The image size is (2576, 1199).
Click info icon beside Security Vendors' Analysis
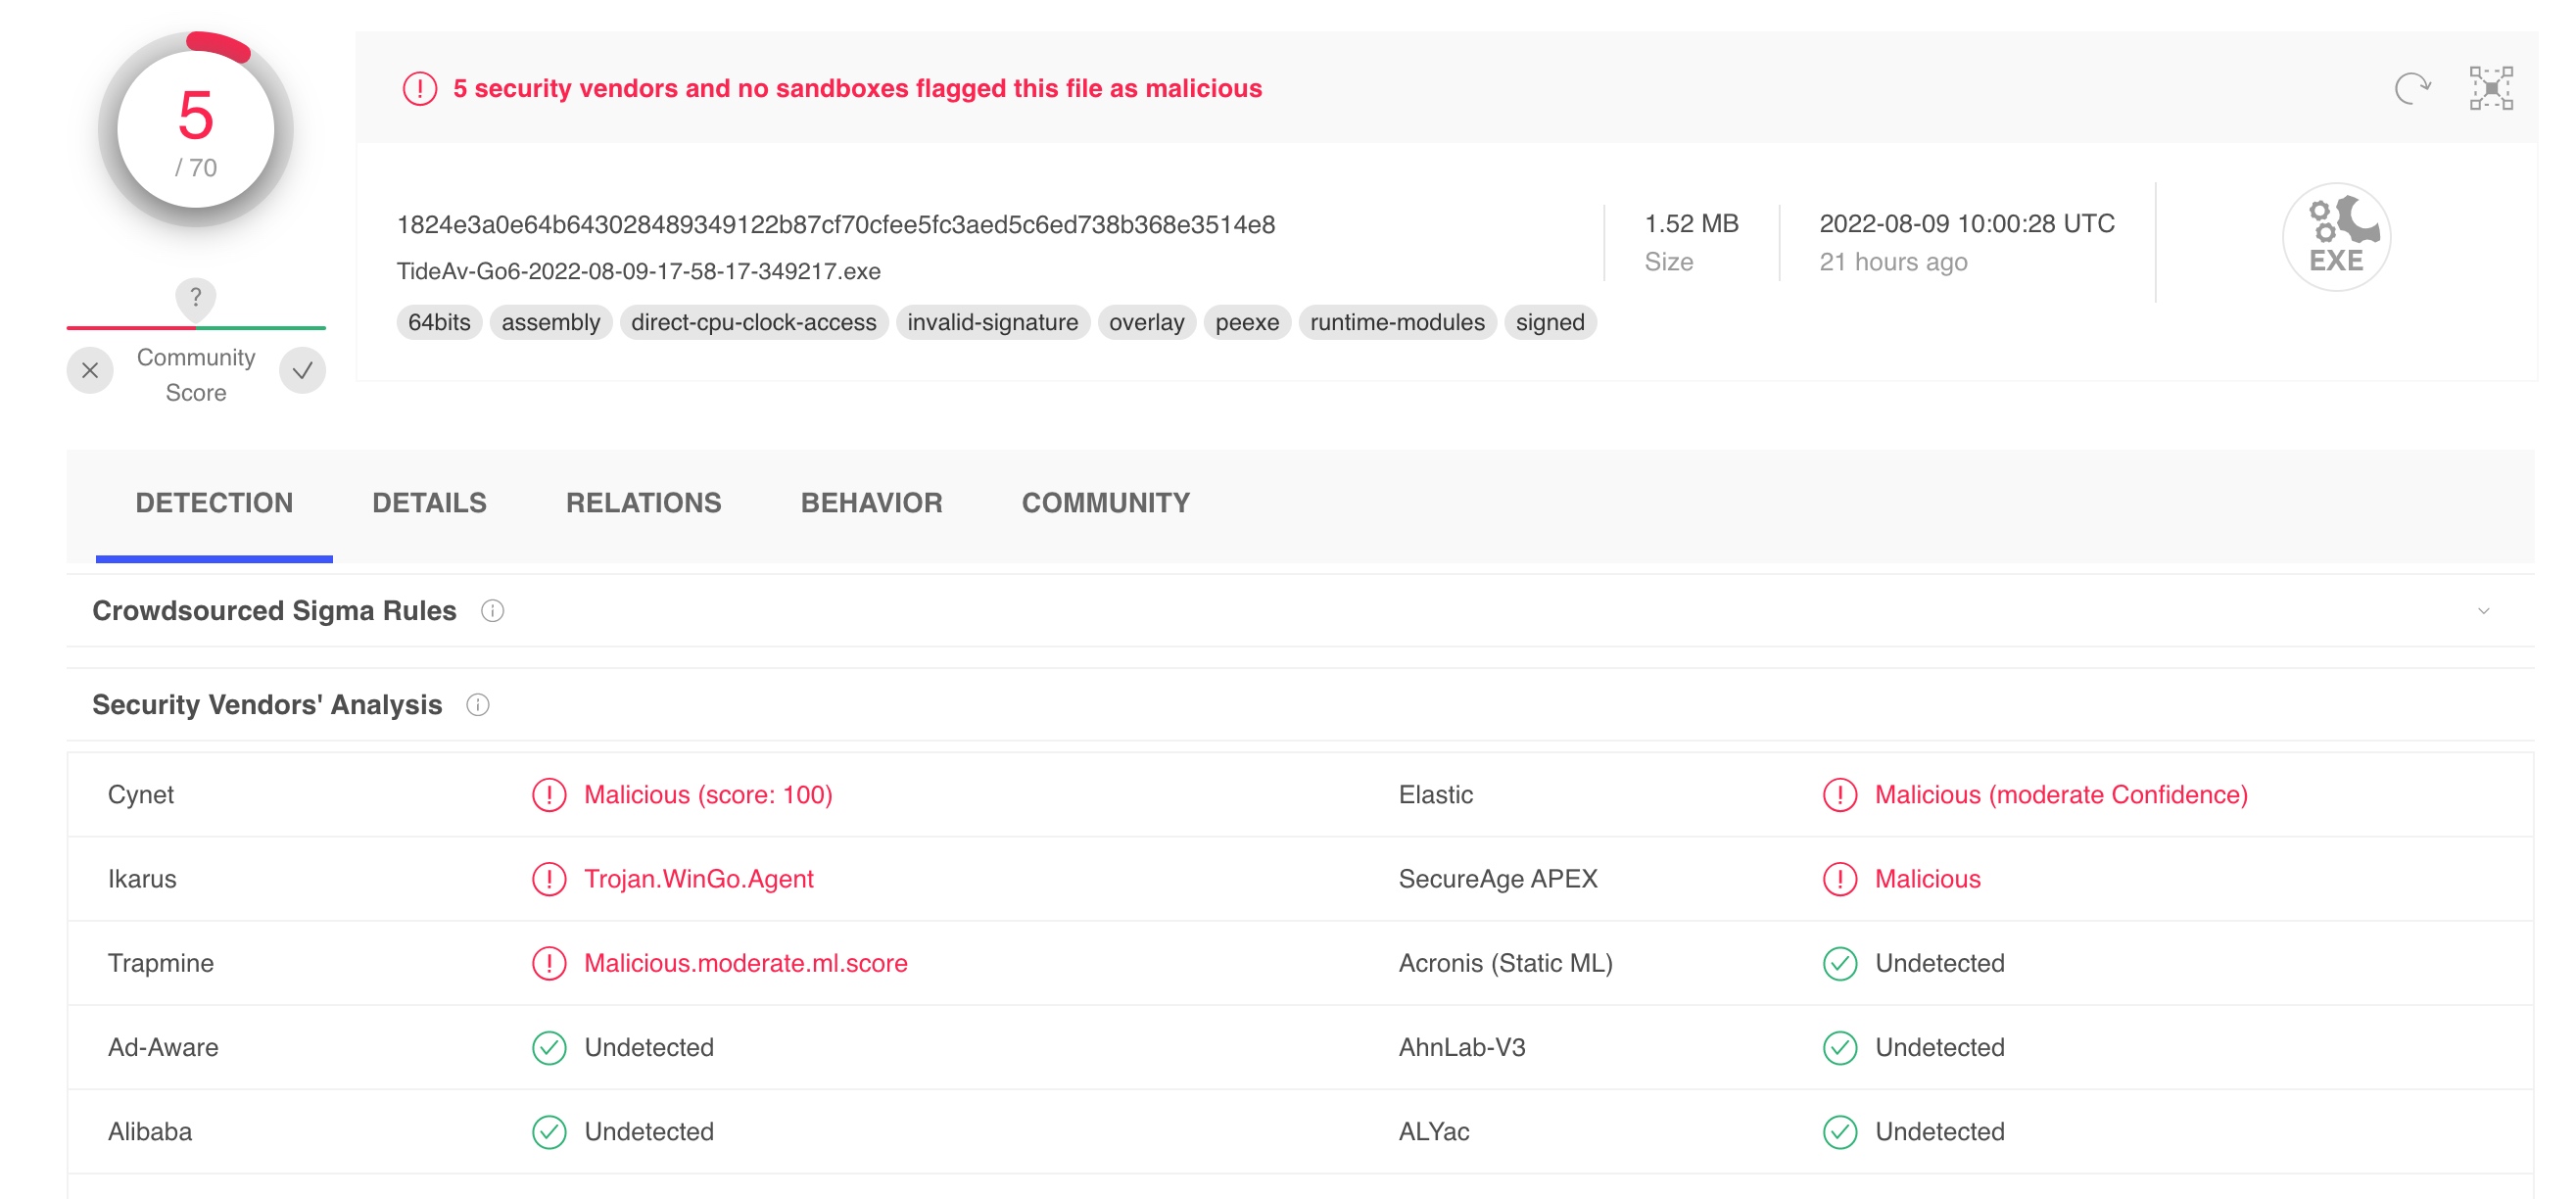(x=478, y=705)
